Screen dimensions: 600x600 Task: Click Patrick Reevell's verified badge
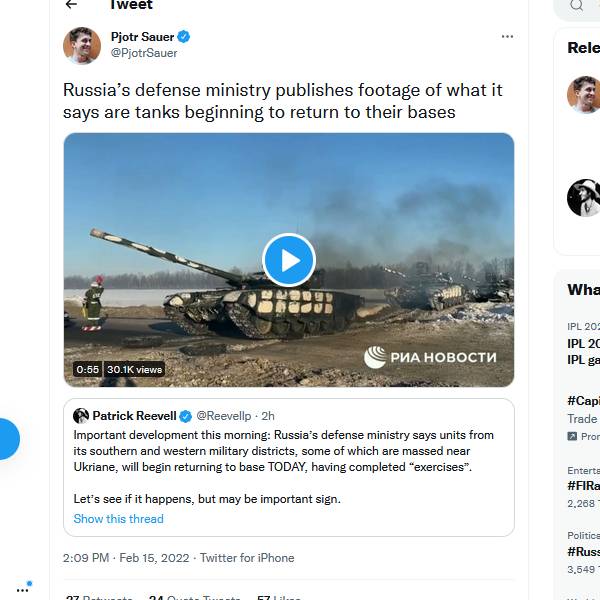tap(186, 416)
